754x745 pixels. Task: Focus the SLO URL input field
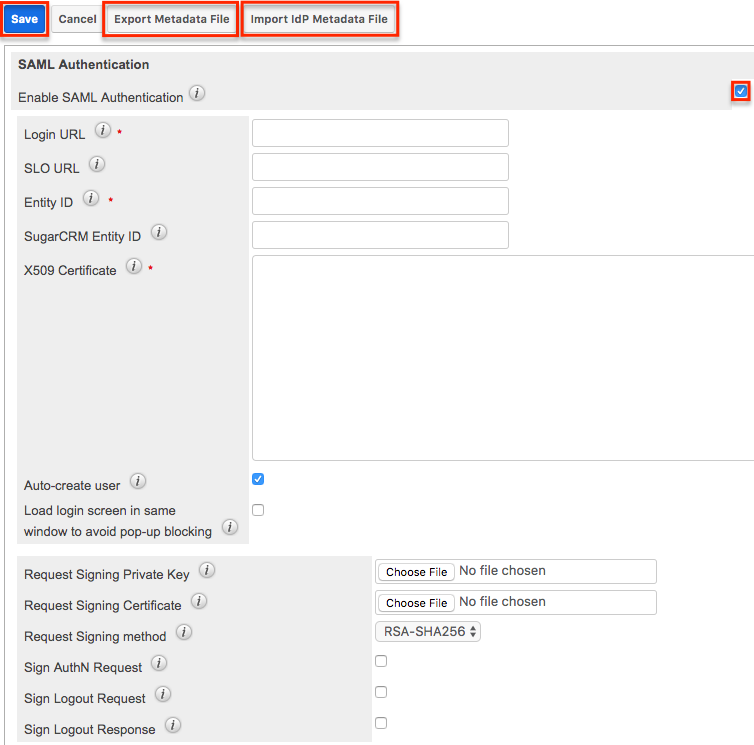tap(380, 167)
